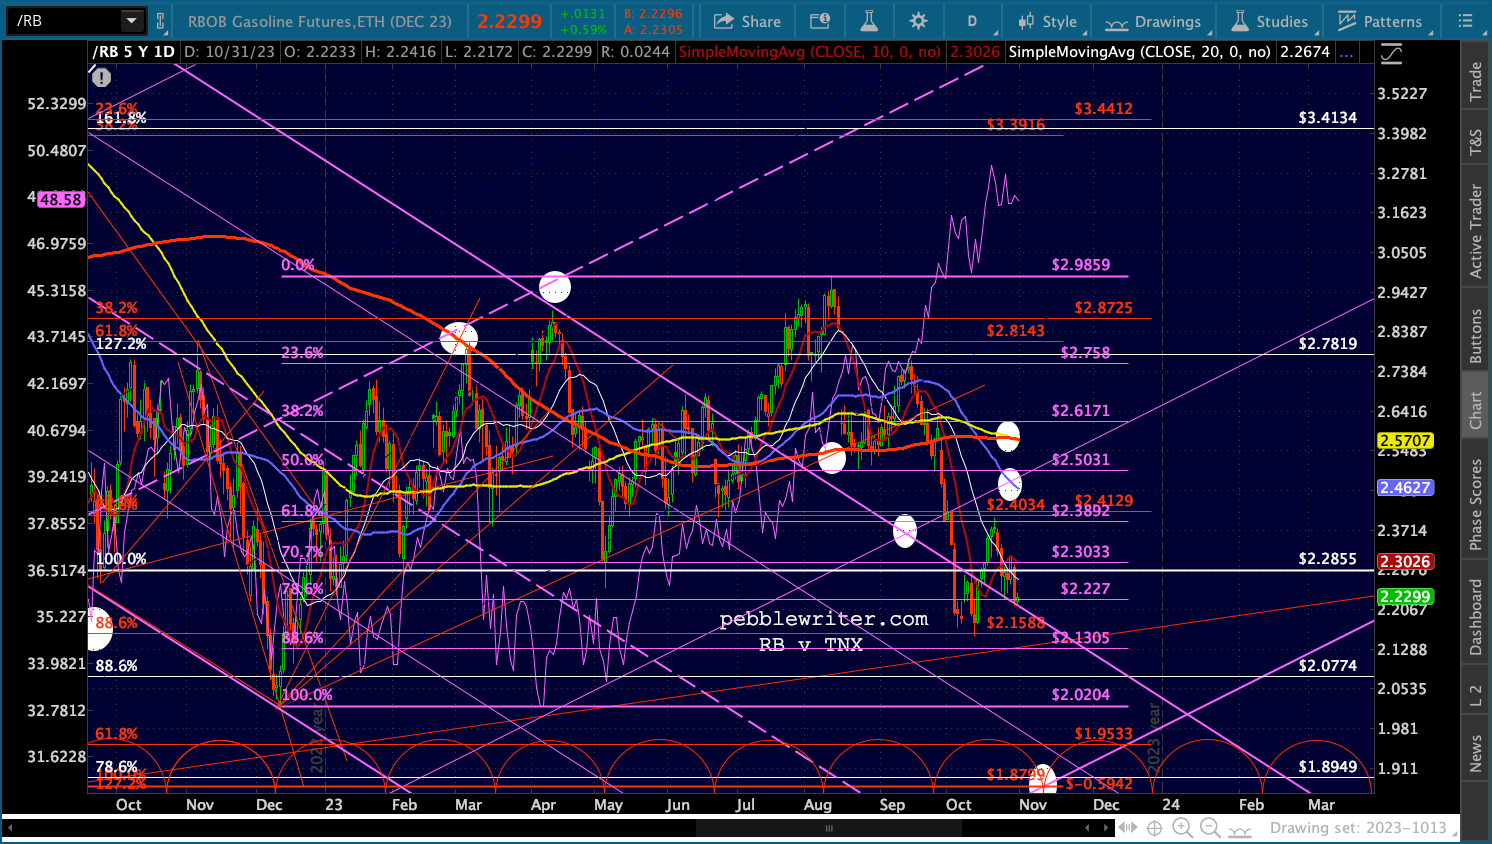The image size is (1492, 844).
Task: Click the green 2.2299 price bubble
Action: [x=1405, y=597]
